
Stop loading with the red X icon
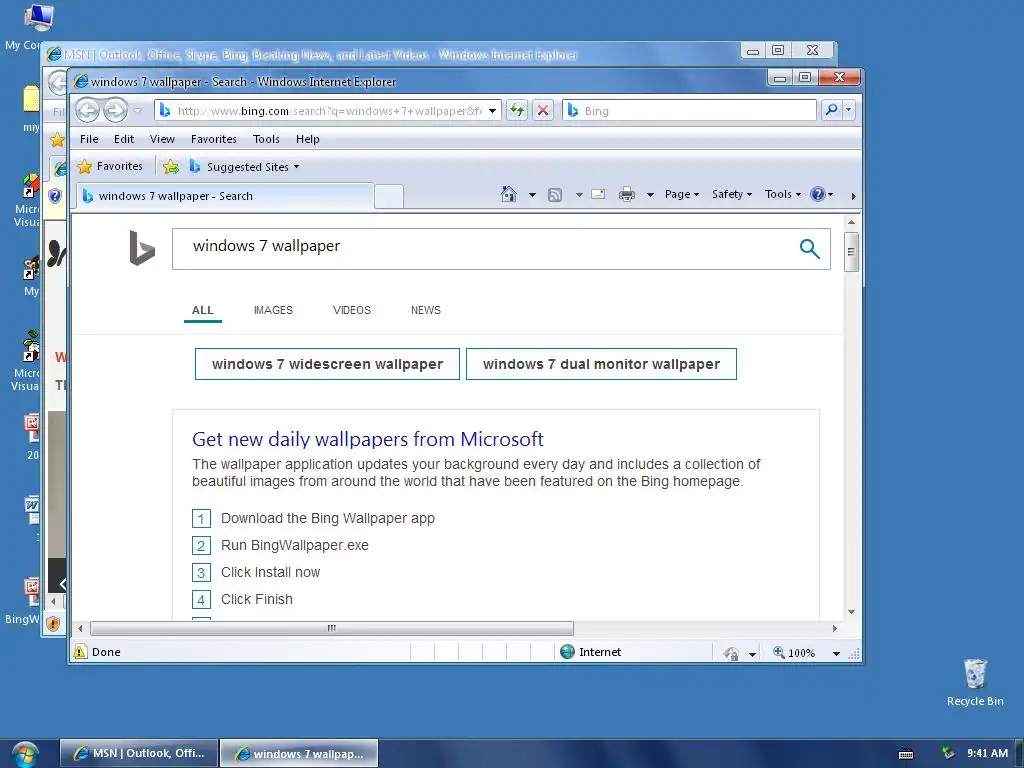[x=543, y=110]
